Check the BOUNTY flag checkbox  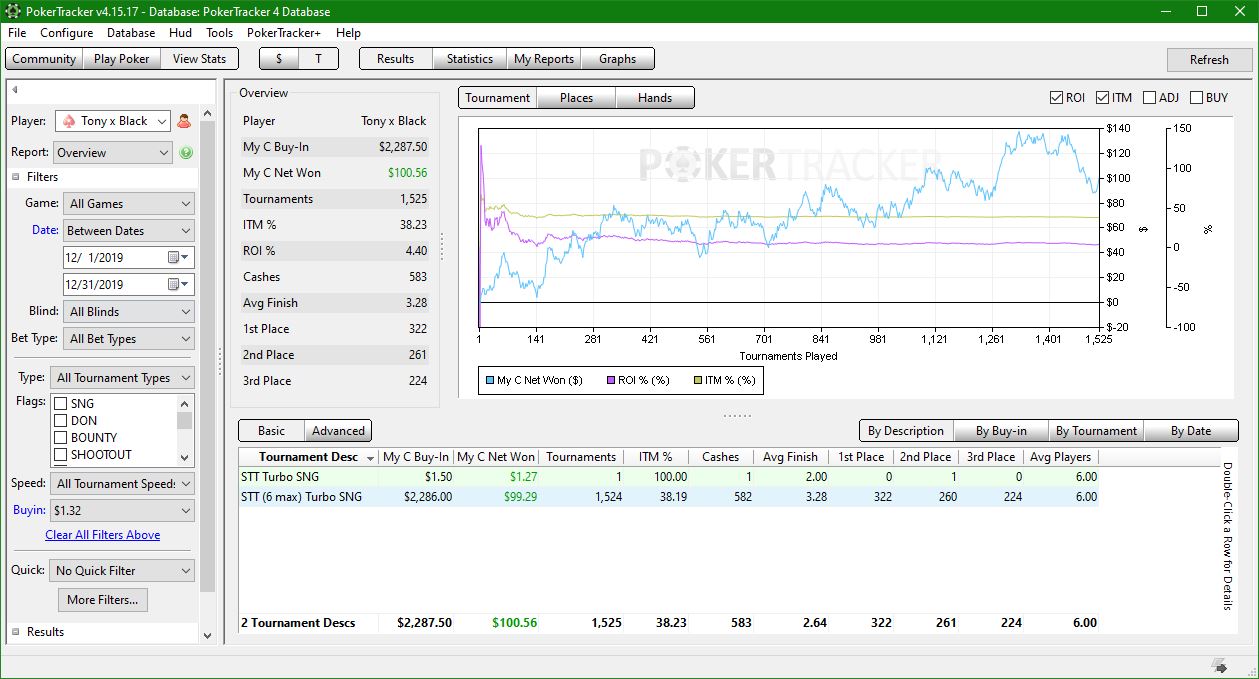click(60, 438)
